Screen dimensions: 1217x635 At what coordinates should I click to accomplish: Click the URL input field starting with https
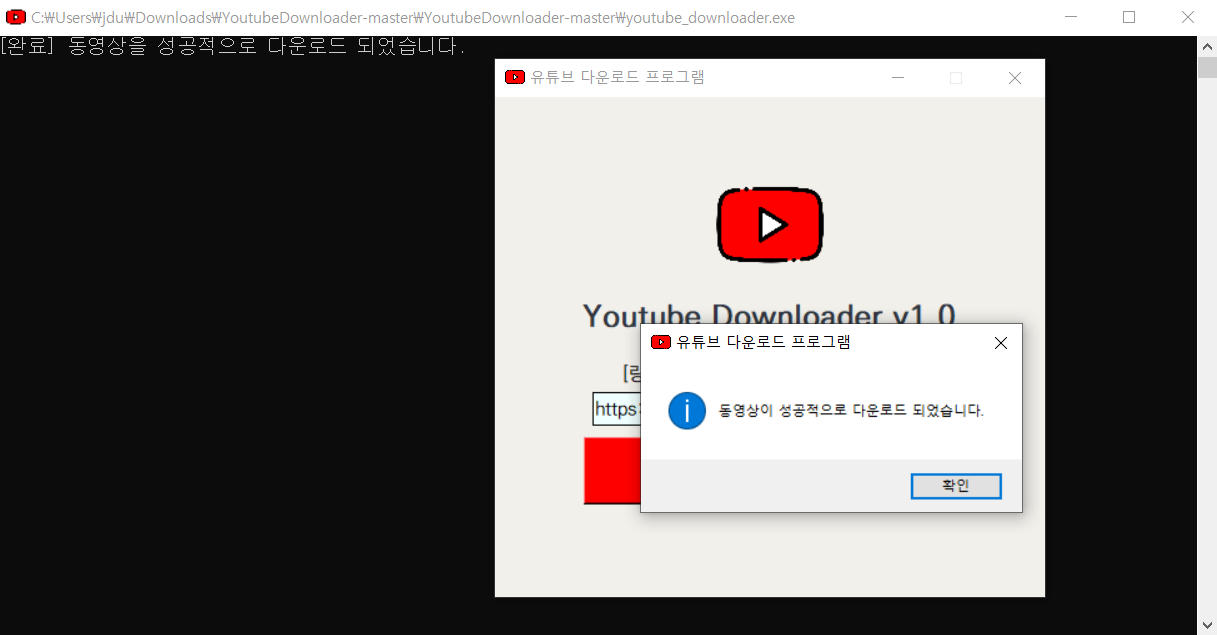[x=616, y=409]
